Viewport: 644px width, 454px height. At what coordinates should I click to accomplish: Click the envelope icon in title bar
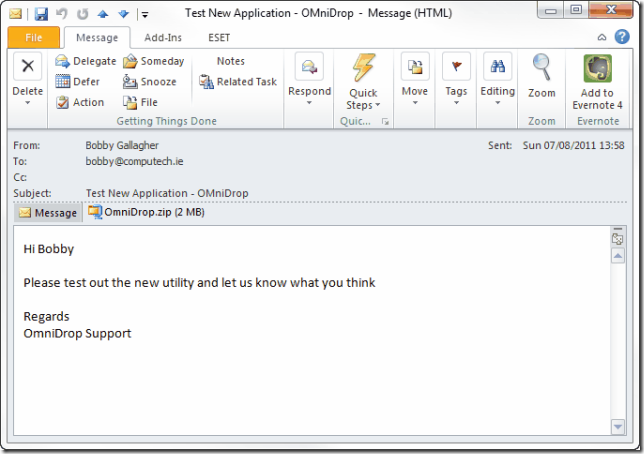point(15,14)
